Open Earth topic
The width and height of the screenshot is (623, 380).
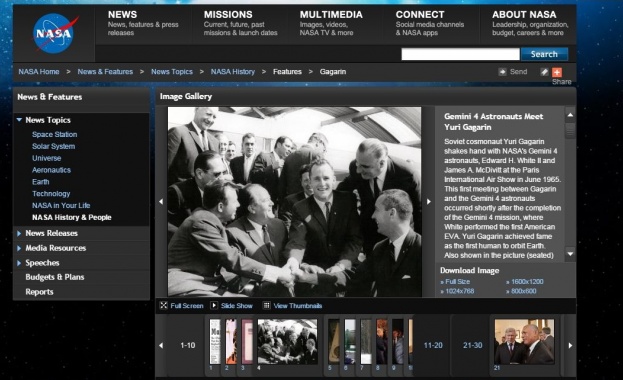coord(41,182)
